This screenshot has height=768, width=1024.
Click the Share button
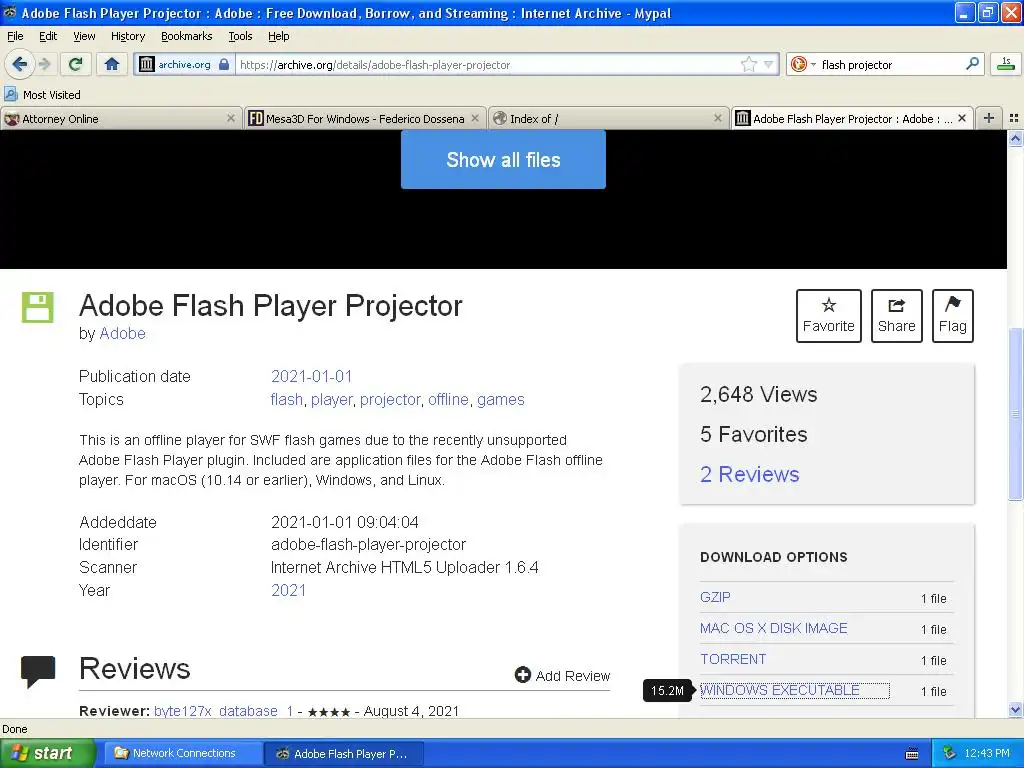tap(896, 315)
